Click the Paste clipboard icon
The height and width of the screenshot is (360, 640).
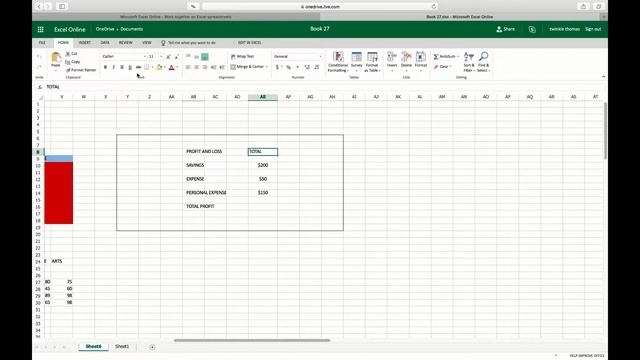pyautogui.click(x=56, y=57)
